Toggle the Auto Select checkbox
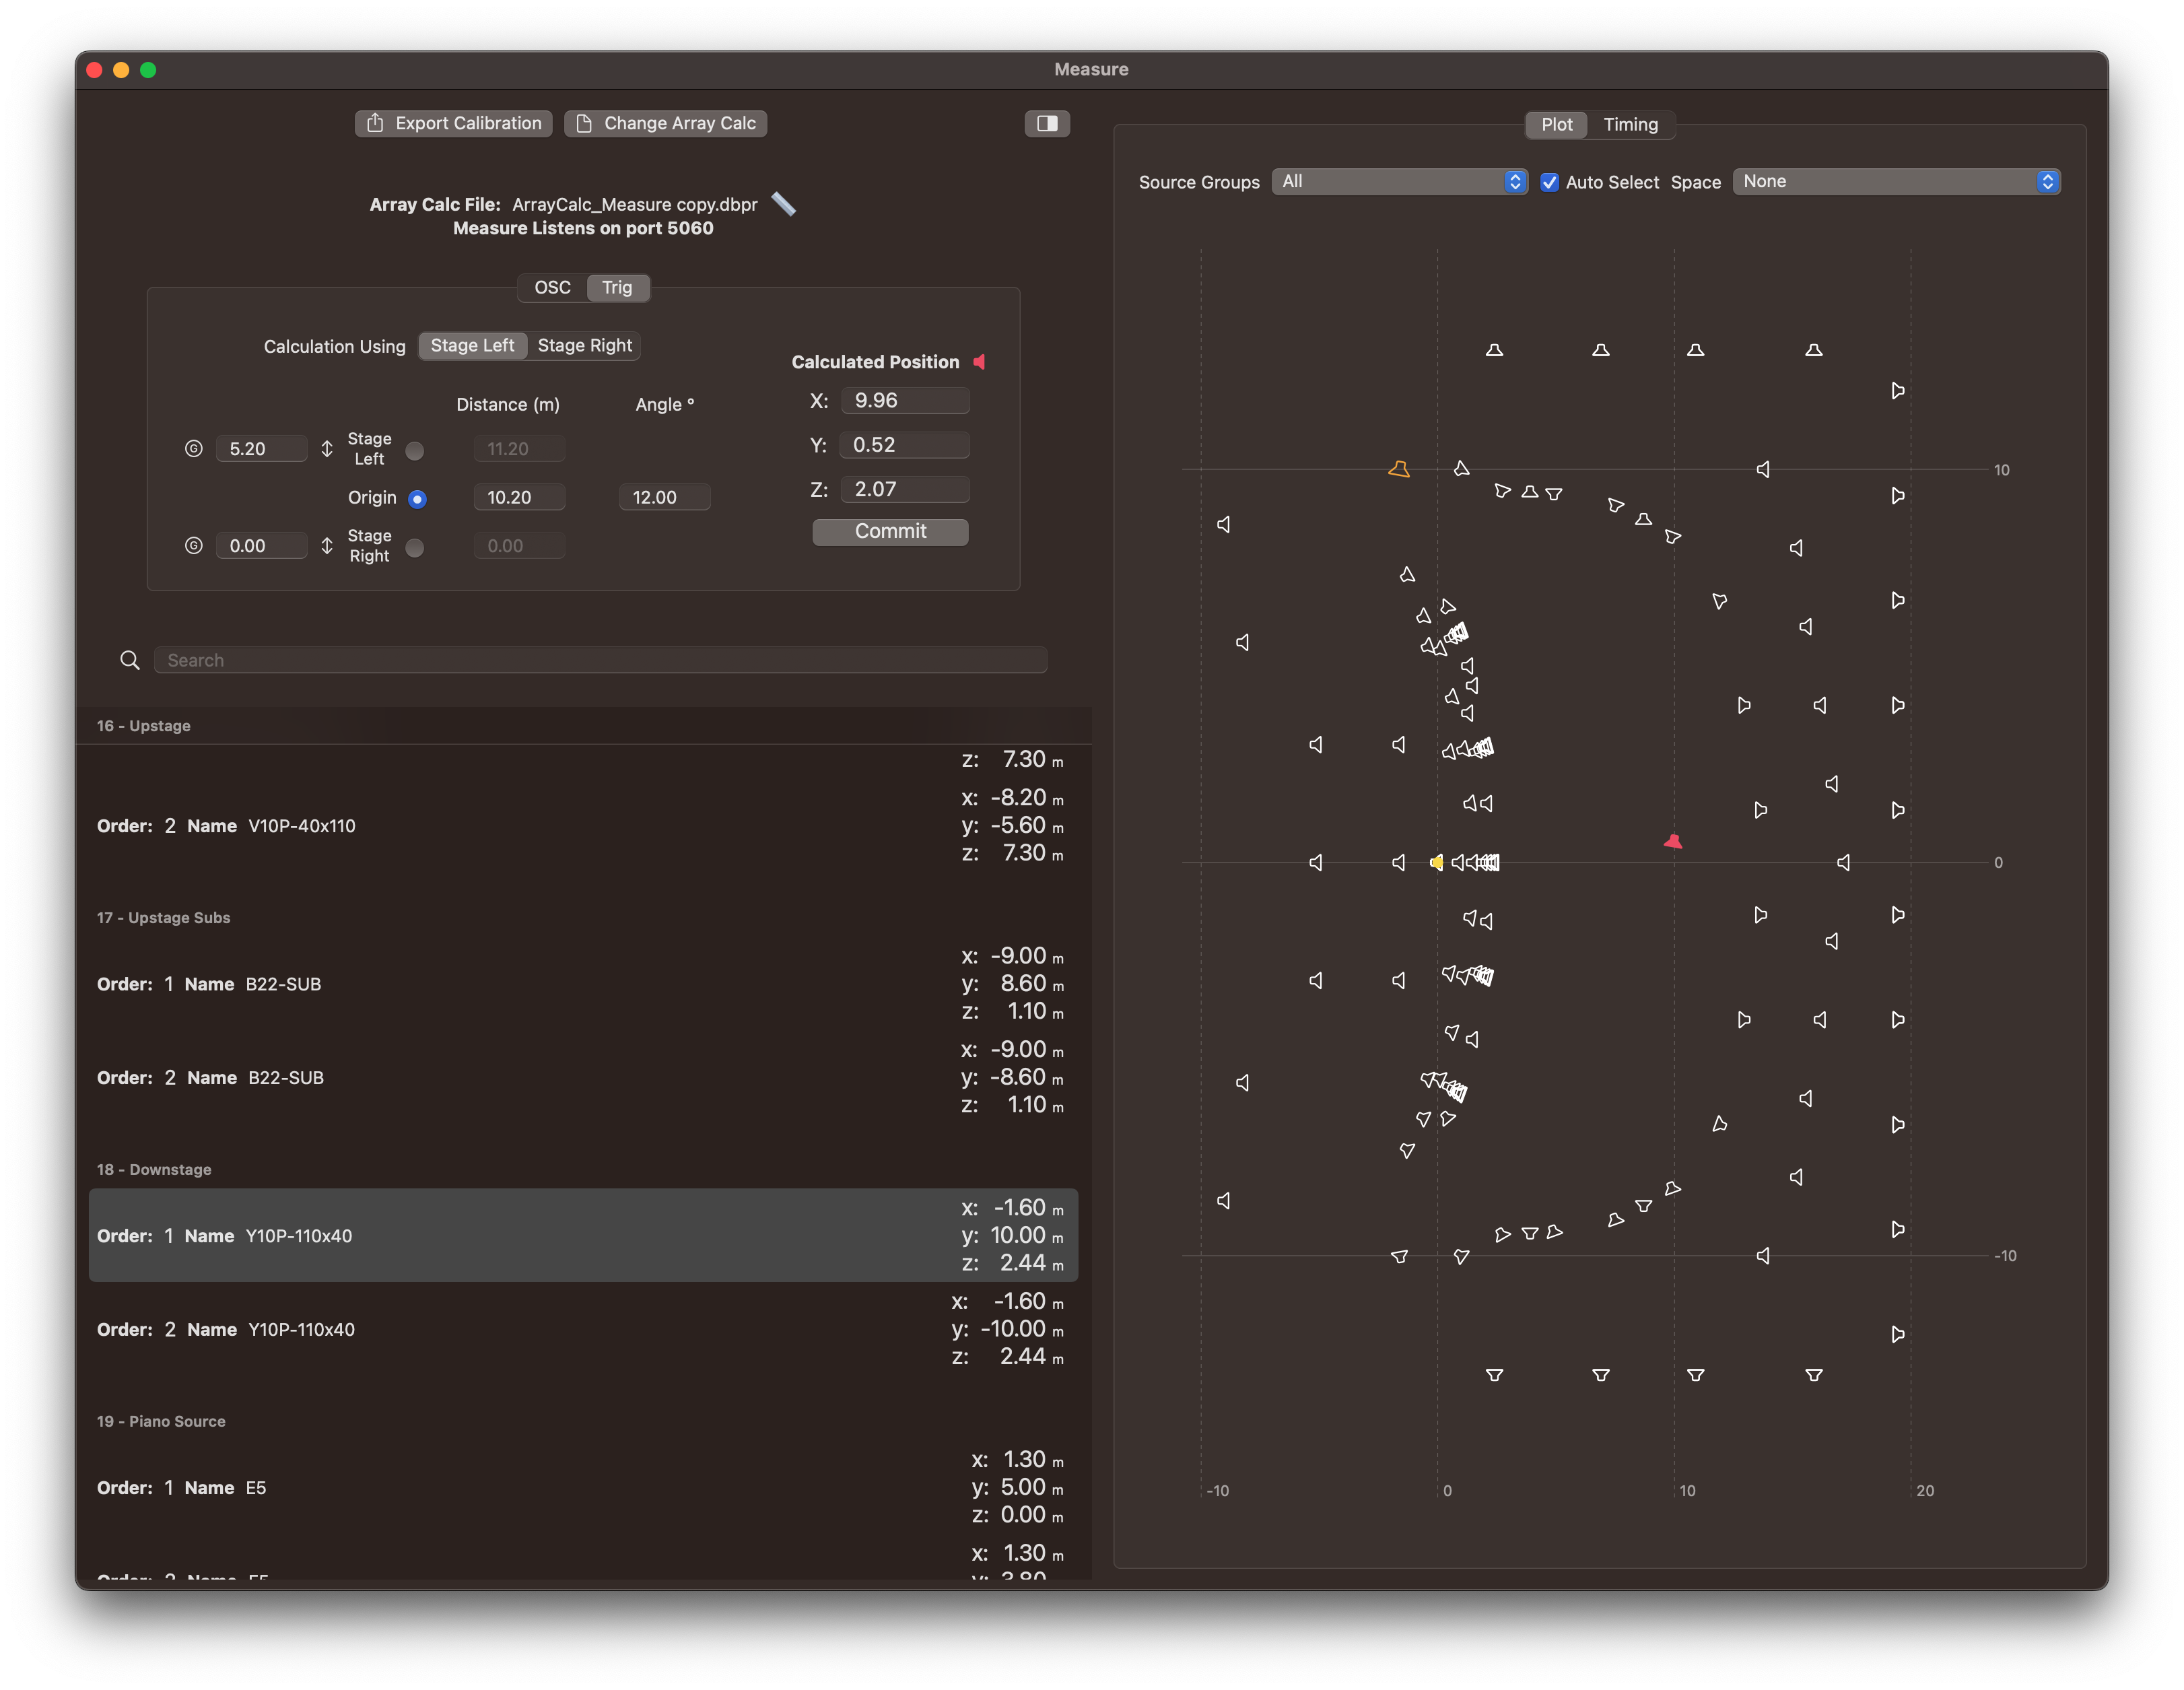Viewport: 2184px width, 1690px height. [x=1549, y=182]
